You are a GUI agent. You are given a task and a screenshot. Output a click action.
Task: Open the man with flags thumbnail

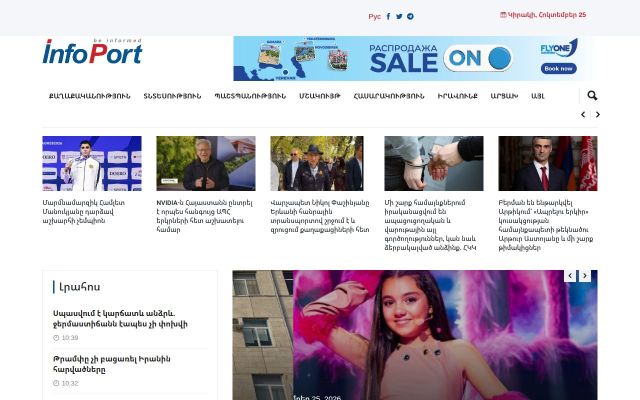click(x=548, y=163)
